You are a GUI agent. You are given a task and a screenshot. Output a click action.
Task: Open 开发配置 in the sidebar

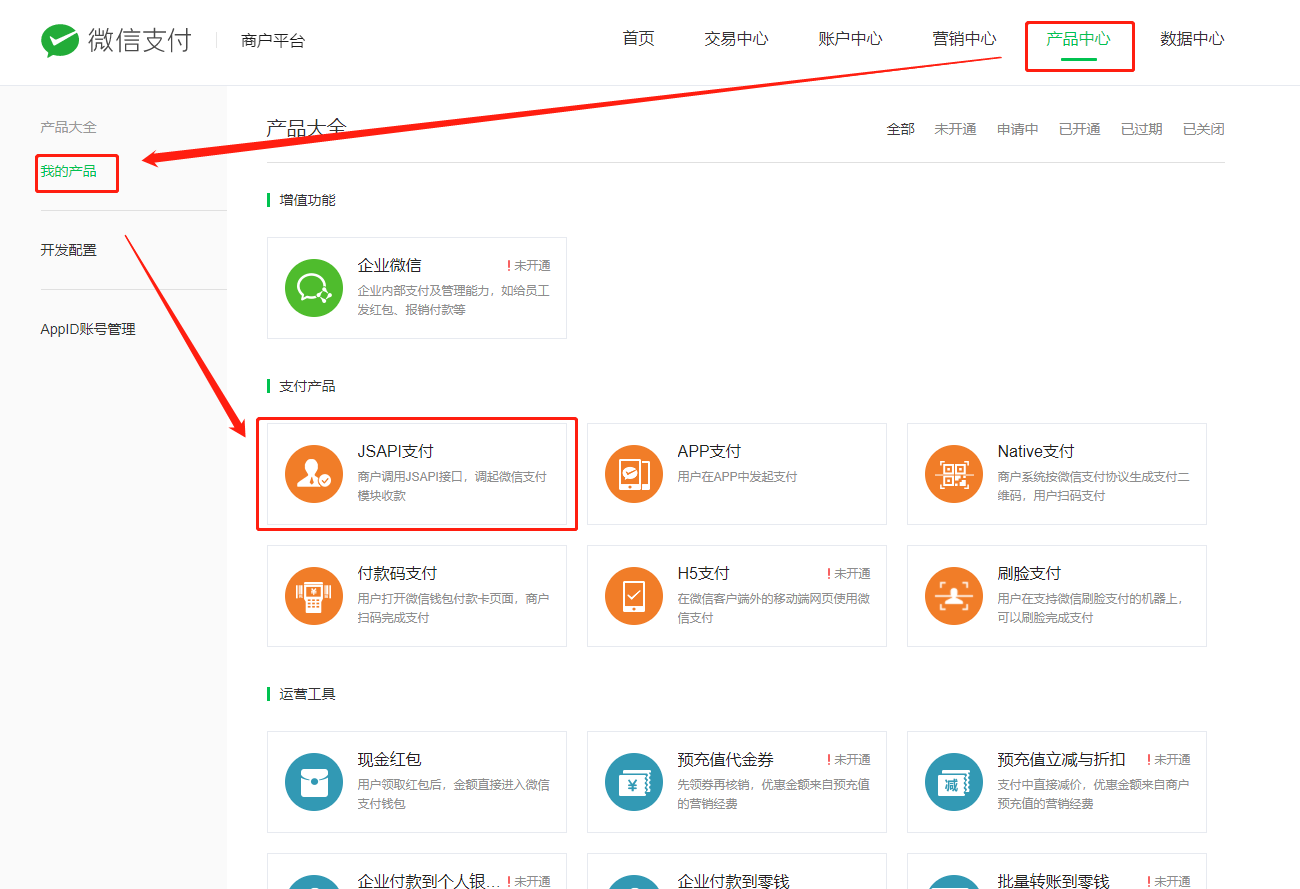point(68,250)
